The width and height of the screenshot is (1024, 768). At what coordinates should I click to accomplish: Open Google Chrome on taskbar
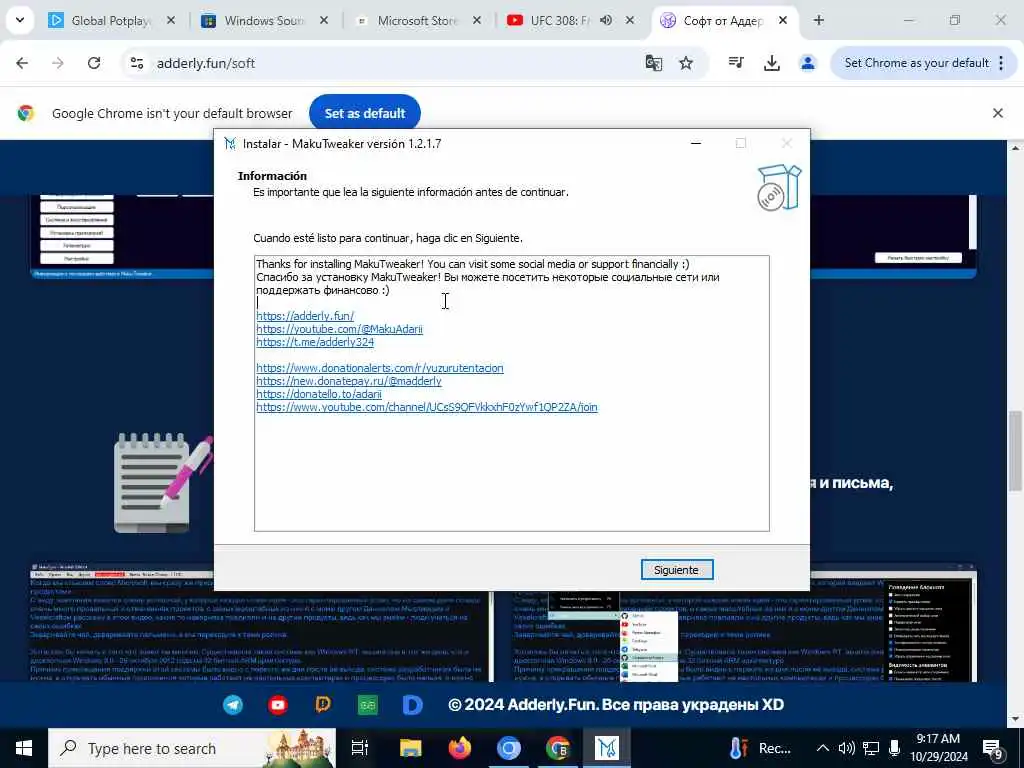[558, 748]
